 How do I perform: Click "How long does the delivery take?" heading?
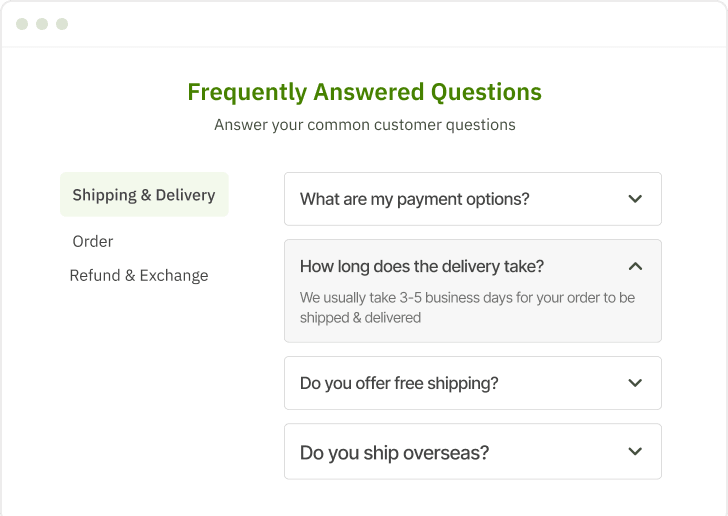[x=422, y=267]
